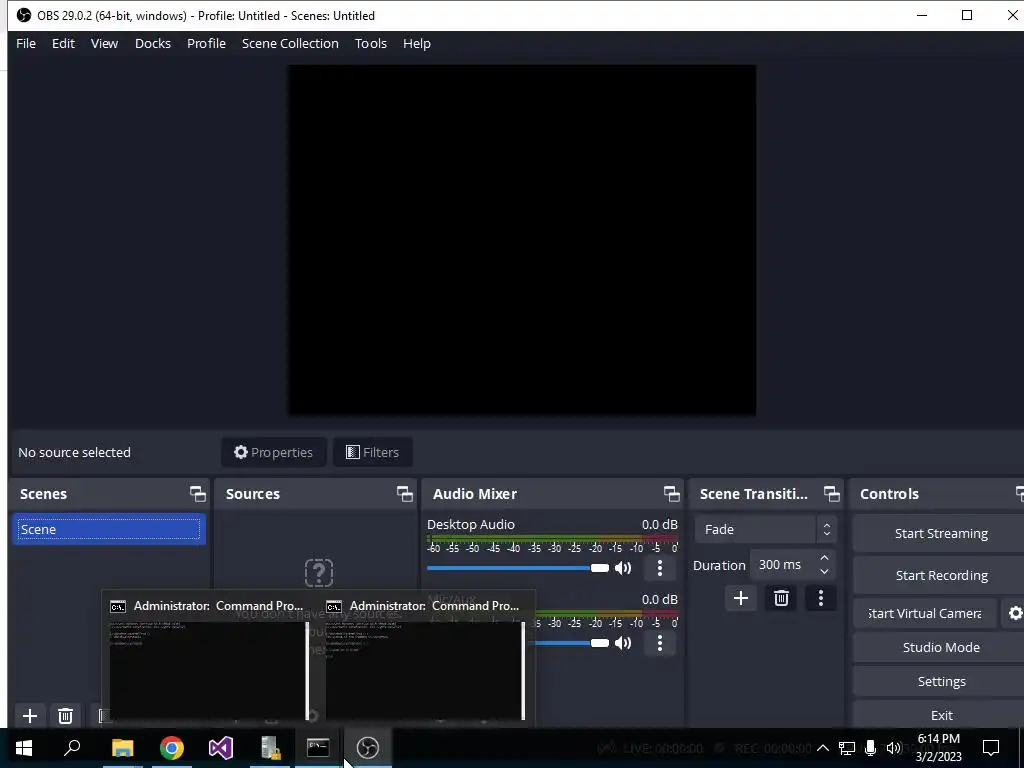Click the Desktop Audio 0.0 dB value
Viewport: 1024px width, 768px height.
(x=660, y=524)
